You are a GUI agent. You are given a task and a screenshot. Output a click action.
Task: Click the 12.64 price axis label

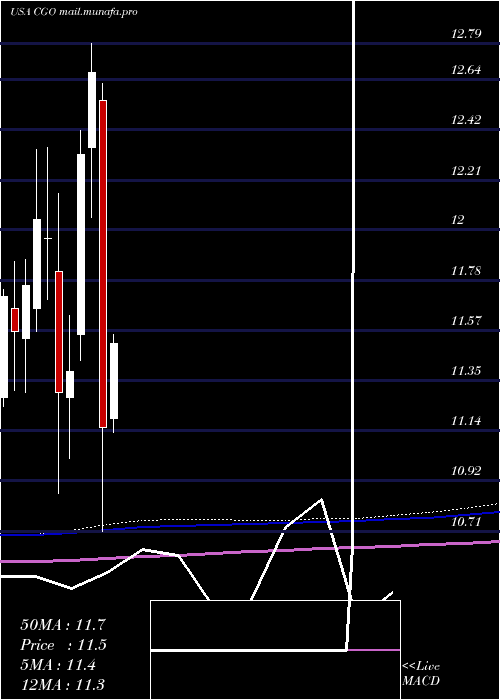coord(466,70)
